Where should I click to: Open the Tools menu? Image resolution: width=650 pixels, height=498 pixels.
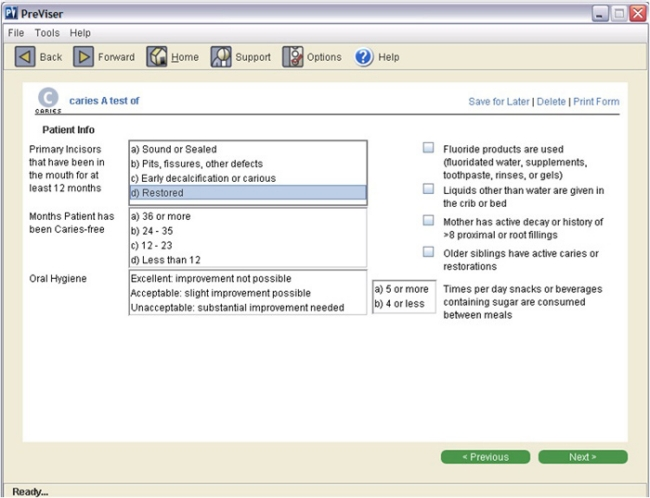pyautogui.click(x=47, y=33)
